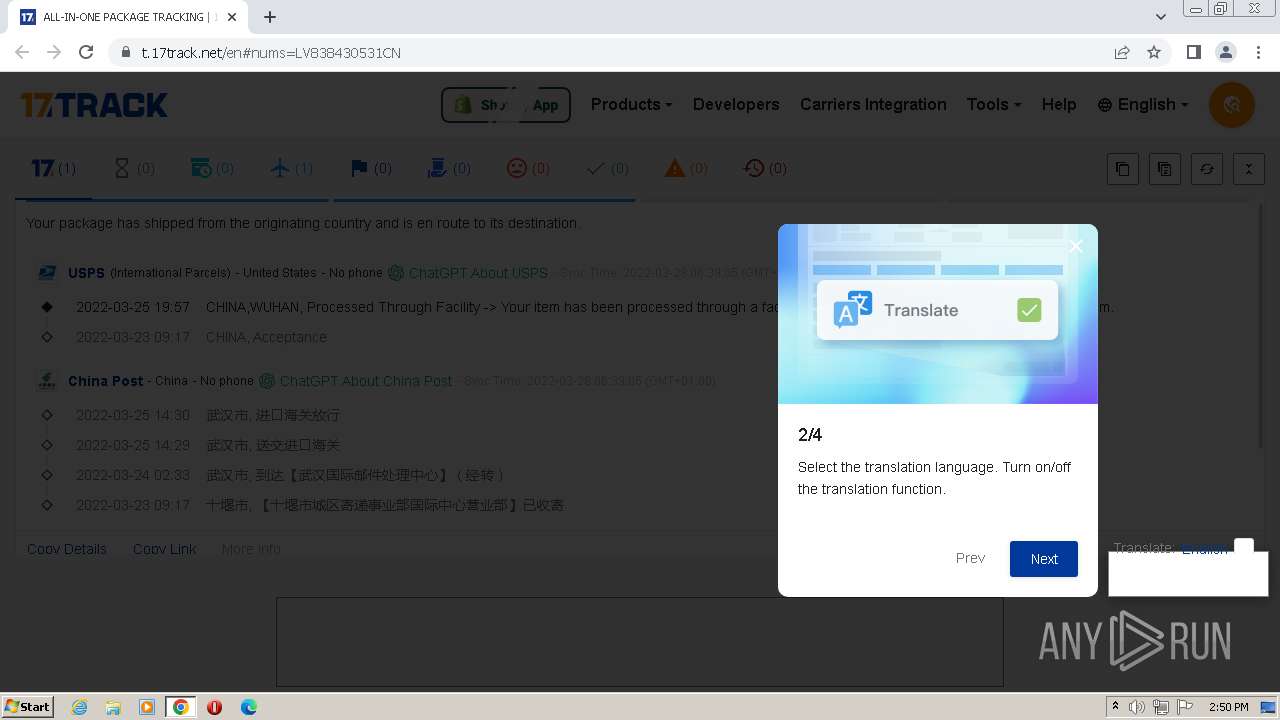Screen dimensions: 1280x720
Task: Open the Shopify App button
Action: [506, 105]
